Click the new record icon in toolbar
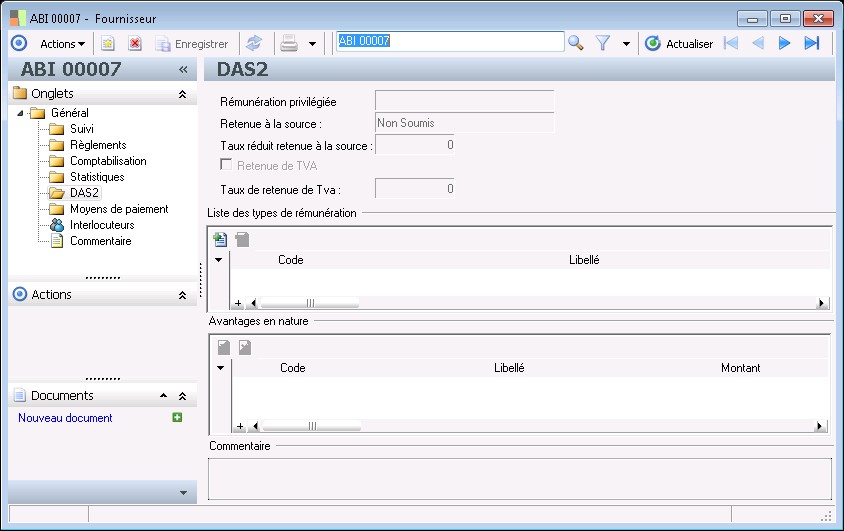Image resolution: width=844 pixels, height=531 pixels. (x=108, y=43)
